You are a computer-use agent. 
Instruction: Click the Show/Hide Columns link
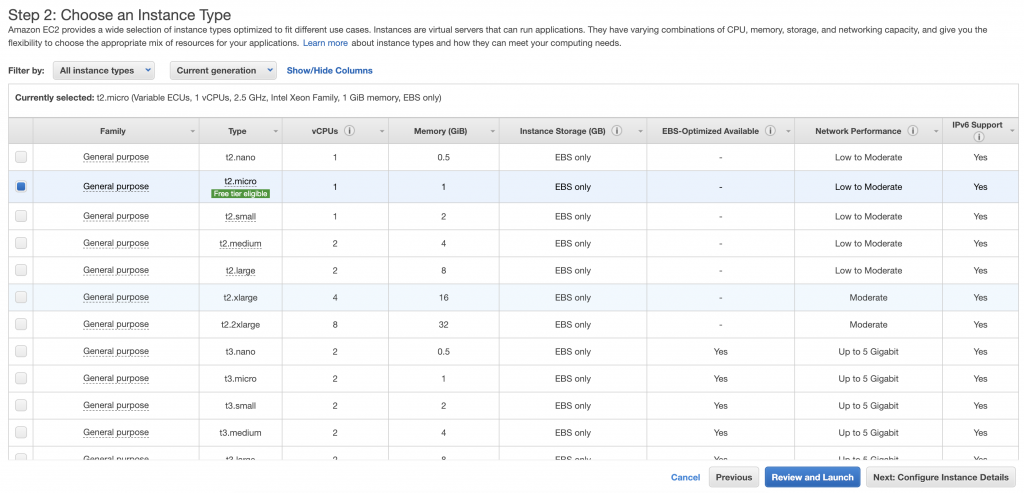tap(330, 71)
